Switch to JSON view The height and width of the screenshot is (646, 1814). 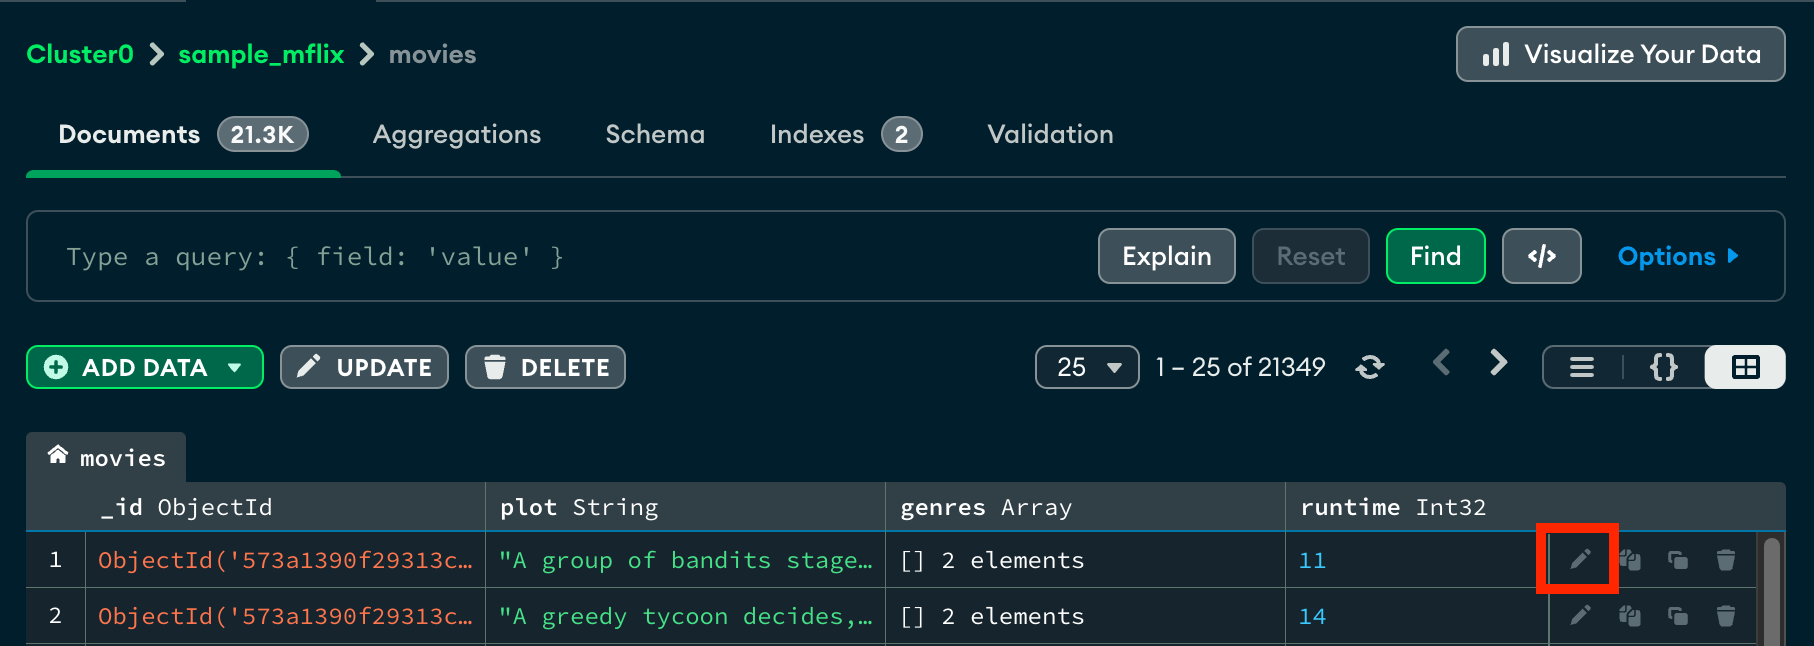pos(1664,367)
